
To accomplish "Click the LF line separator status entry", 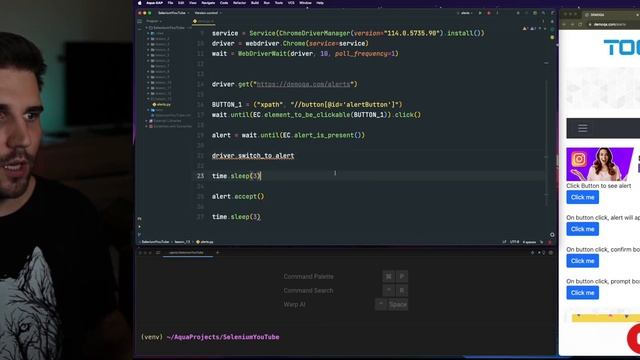I will (x=504, y=242).
